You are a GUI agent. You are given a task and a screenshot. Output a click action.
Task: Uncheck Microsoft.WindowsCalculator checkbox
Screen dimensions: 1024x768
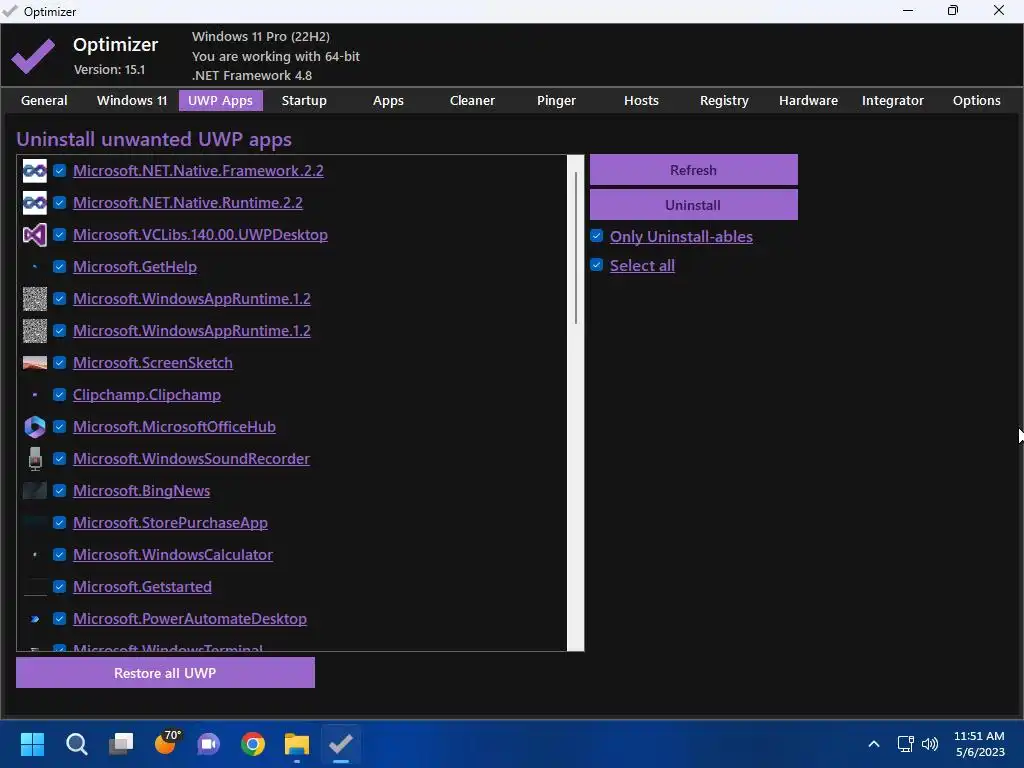coord(59,554)
